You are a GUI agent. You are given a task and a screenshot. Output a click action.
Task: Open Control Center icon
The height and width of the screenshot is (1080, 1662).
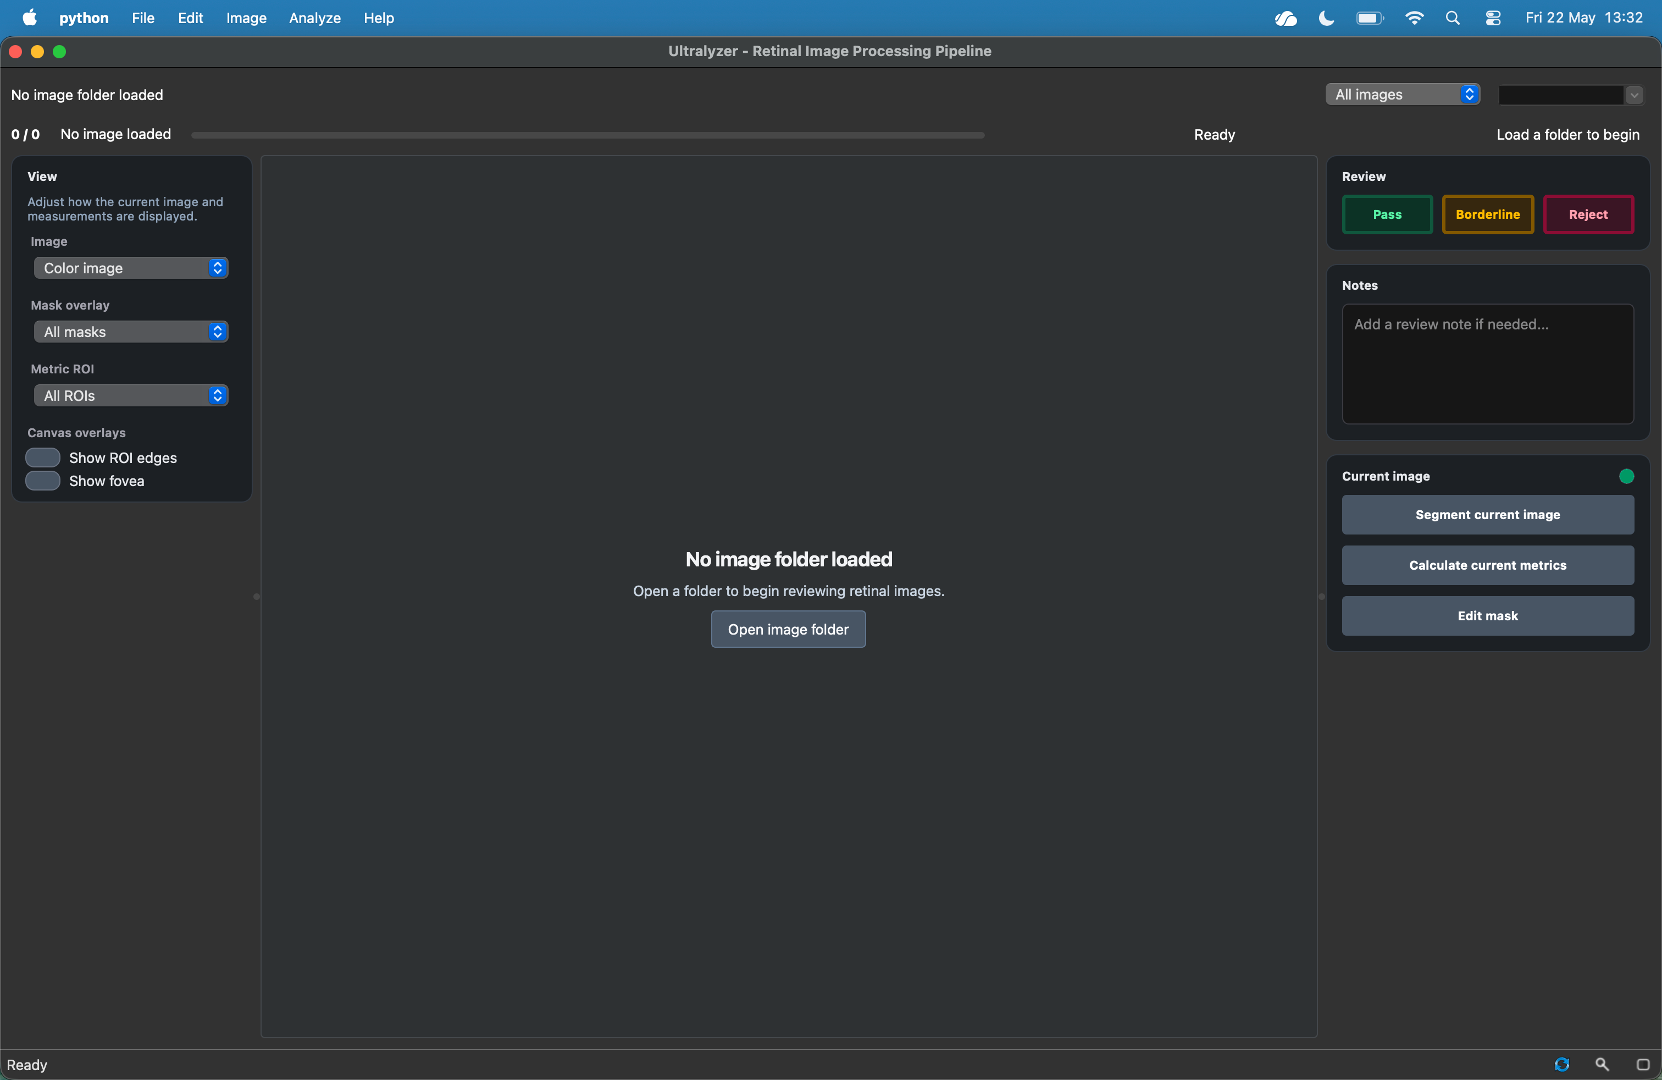pyautogui.click(x=1493, y=18)
